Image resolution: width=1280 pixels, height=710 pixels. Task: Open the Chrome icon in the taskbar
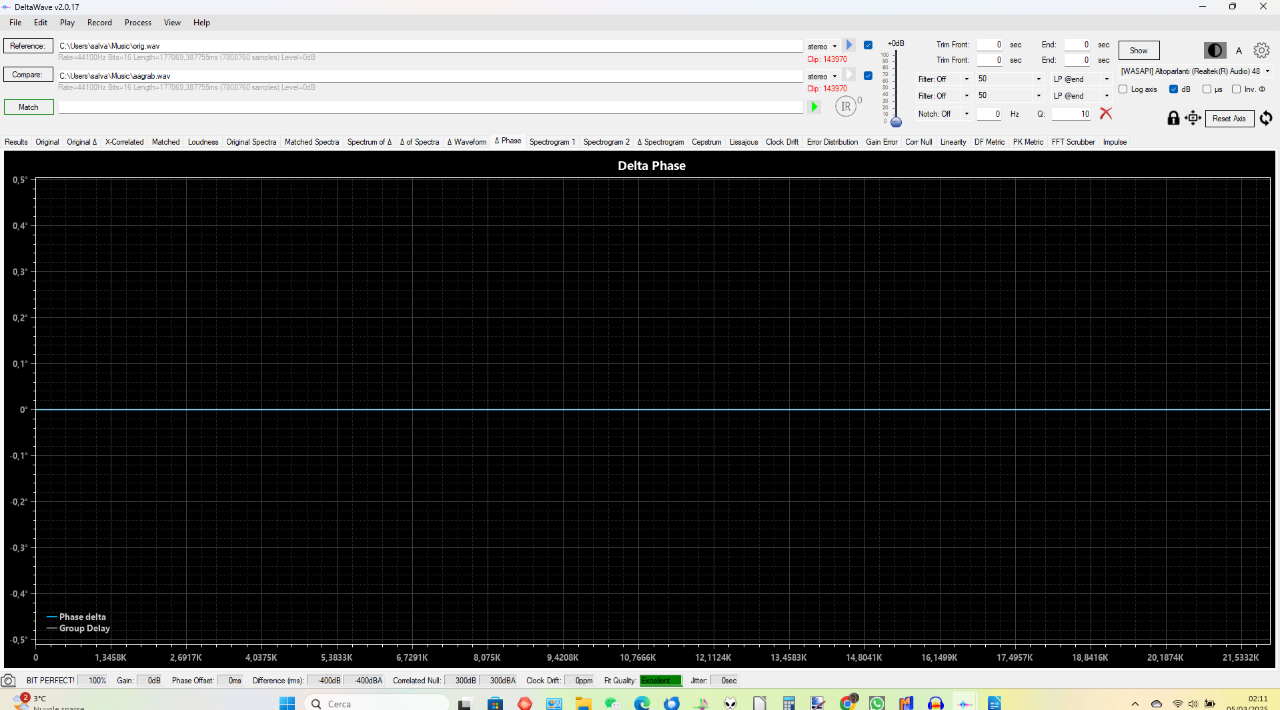(848, 703)
